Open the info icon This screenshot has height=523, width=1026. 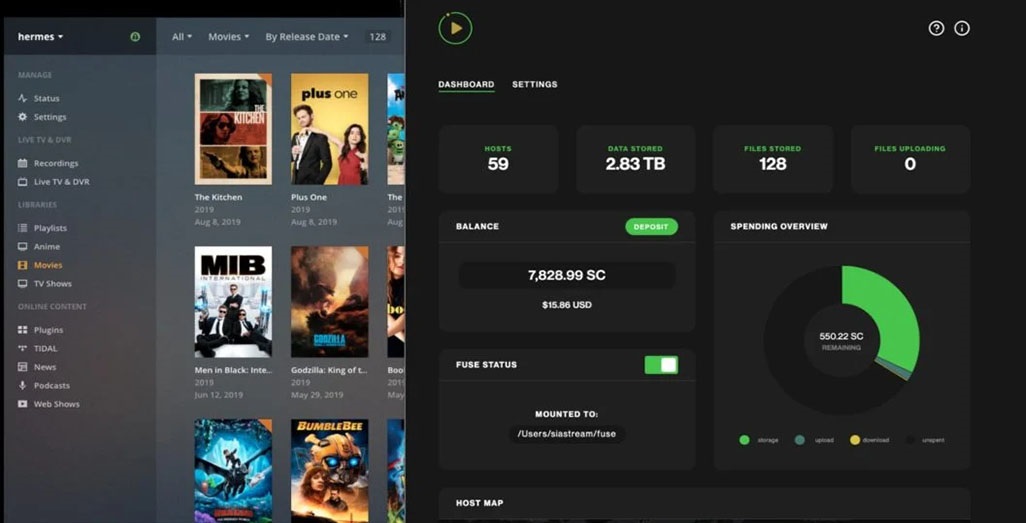coord(962,28)
